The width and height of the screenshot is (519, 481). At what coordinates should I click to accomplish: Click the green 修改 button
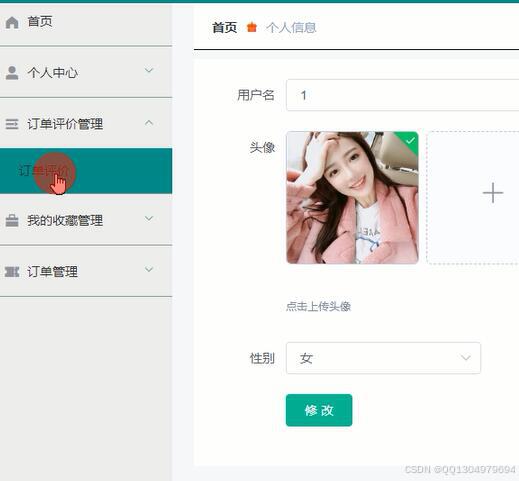click(x=319, y=410)
